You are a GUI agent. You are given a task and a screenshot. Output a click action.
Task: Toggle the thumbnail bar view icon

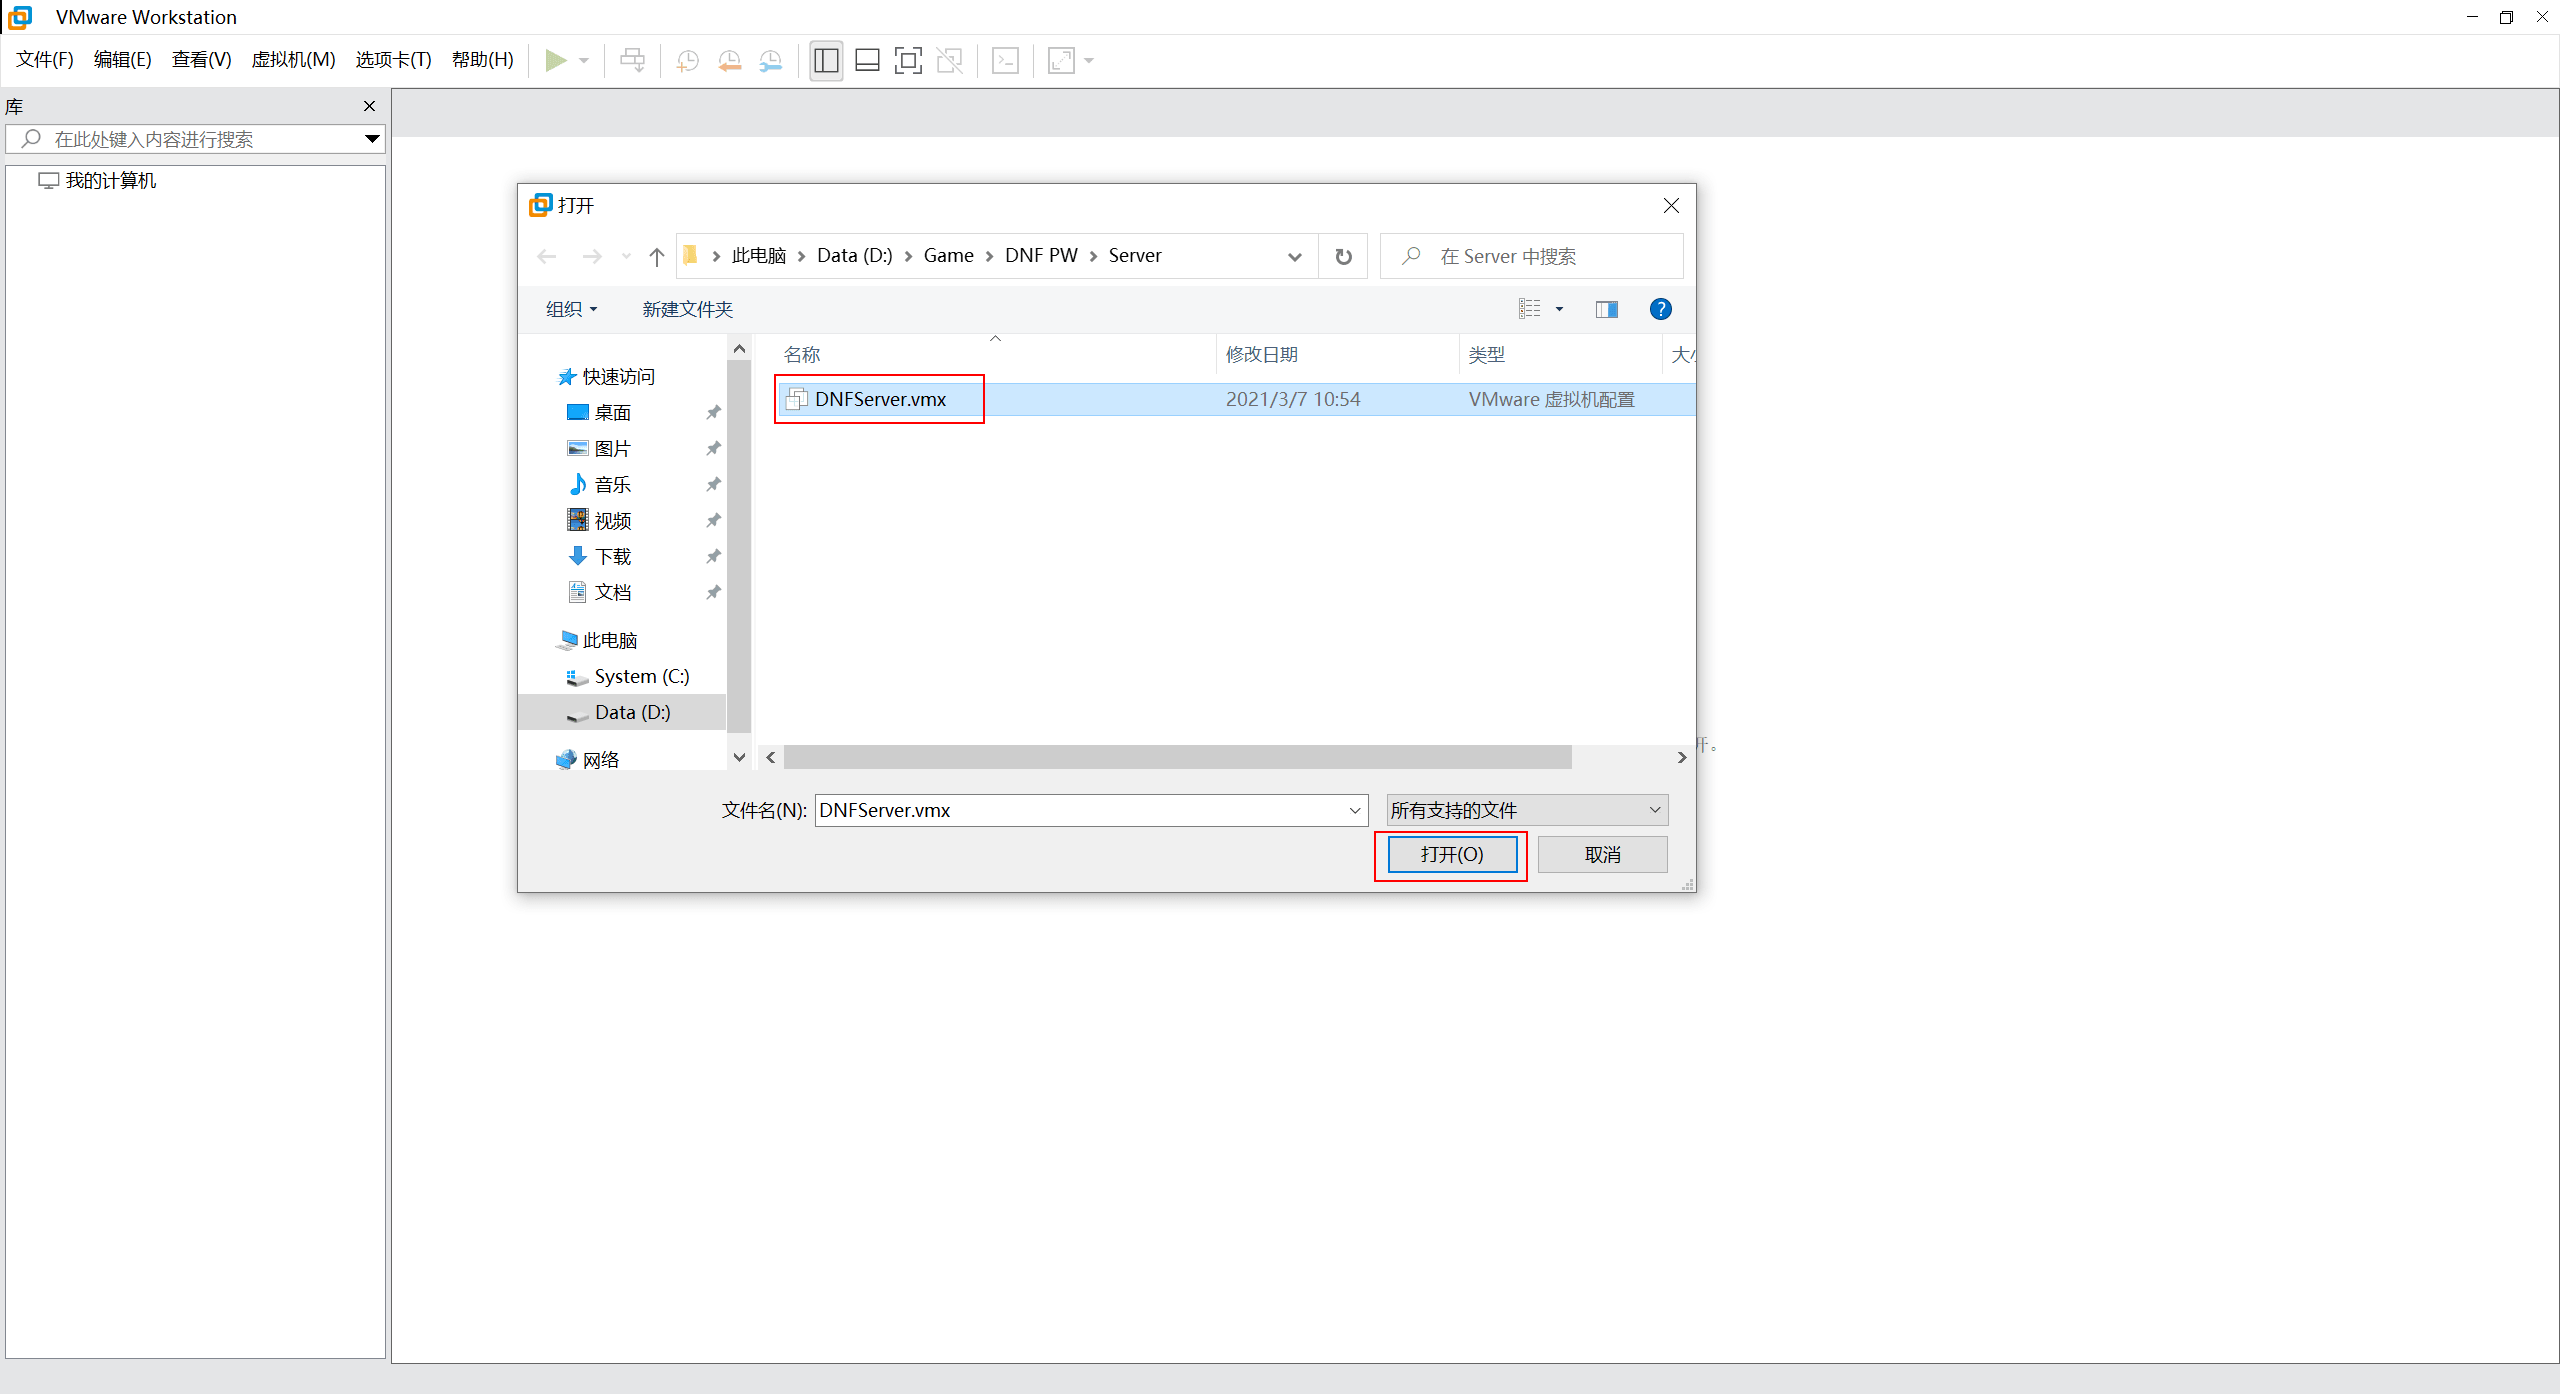pos(867,61)
